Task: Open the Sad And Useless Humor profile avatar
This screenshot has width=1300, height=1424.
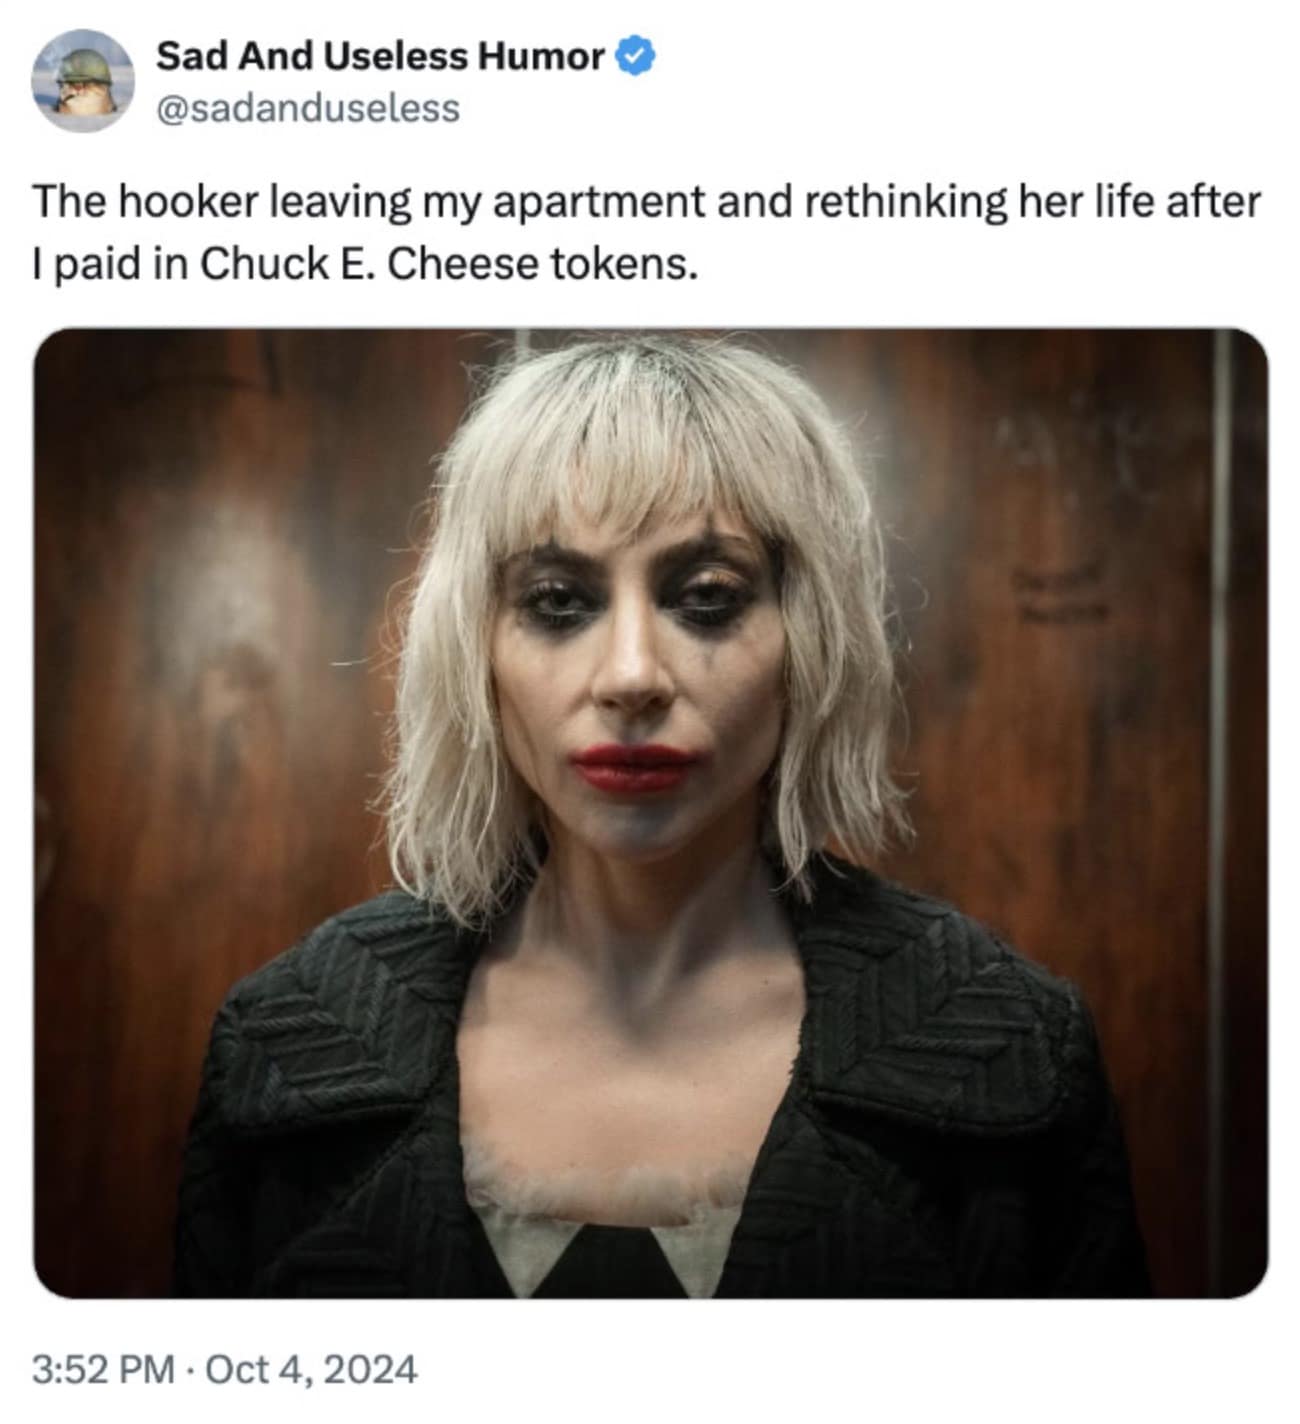Action: pyautogui.click(x=82, y=80)
